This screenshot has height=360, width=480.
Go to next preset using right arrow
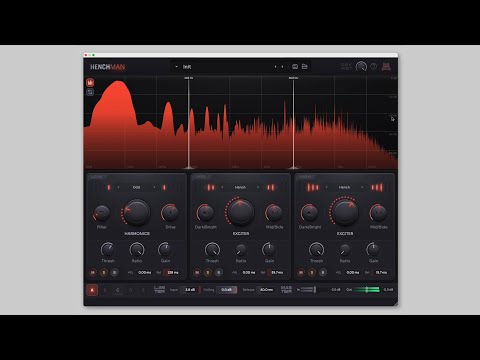pyautogui.click(x=282, y=67)
